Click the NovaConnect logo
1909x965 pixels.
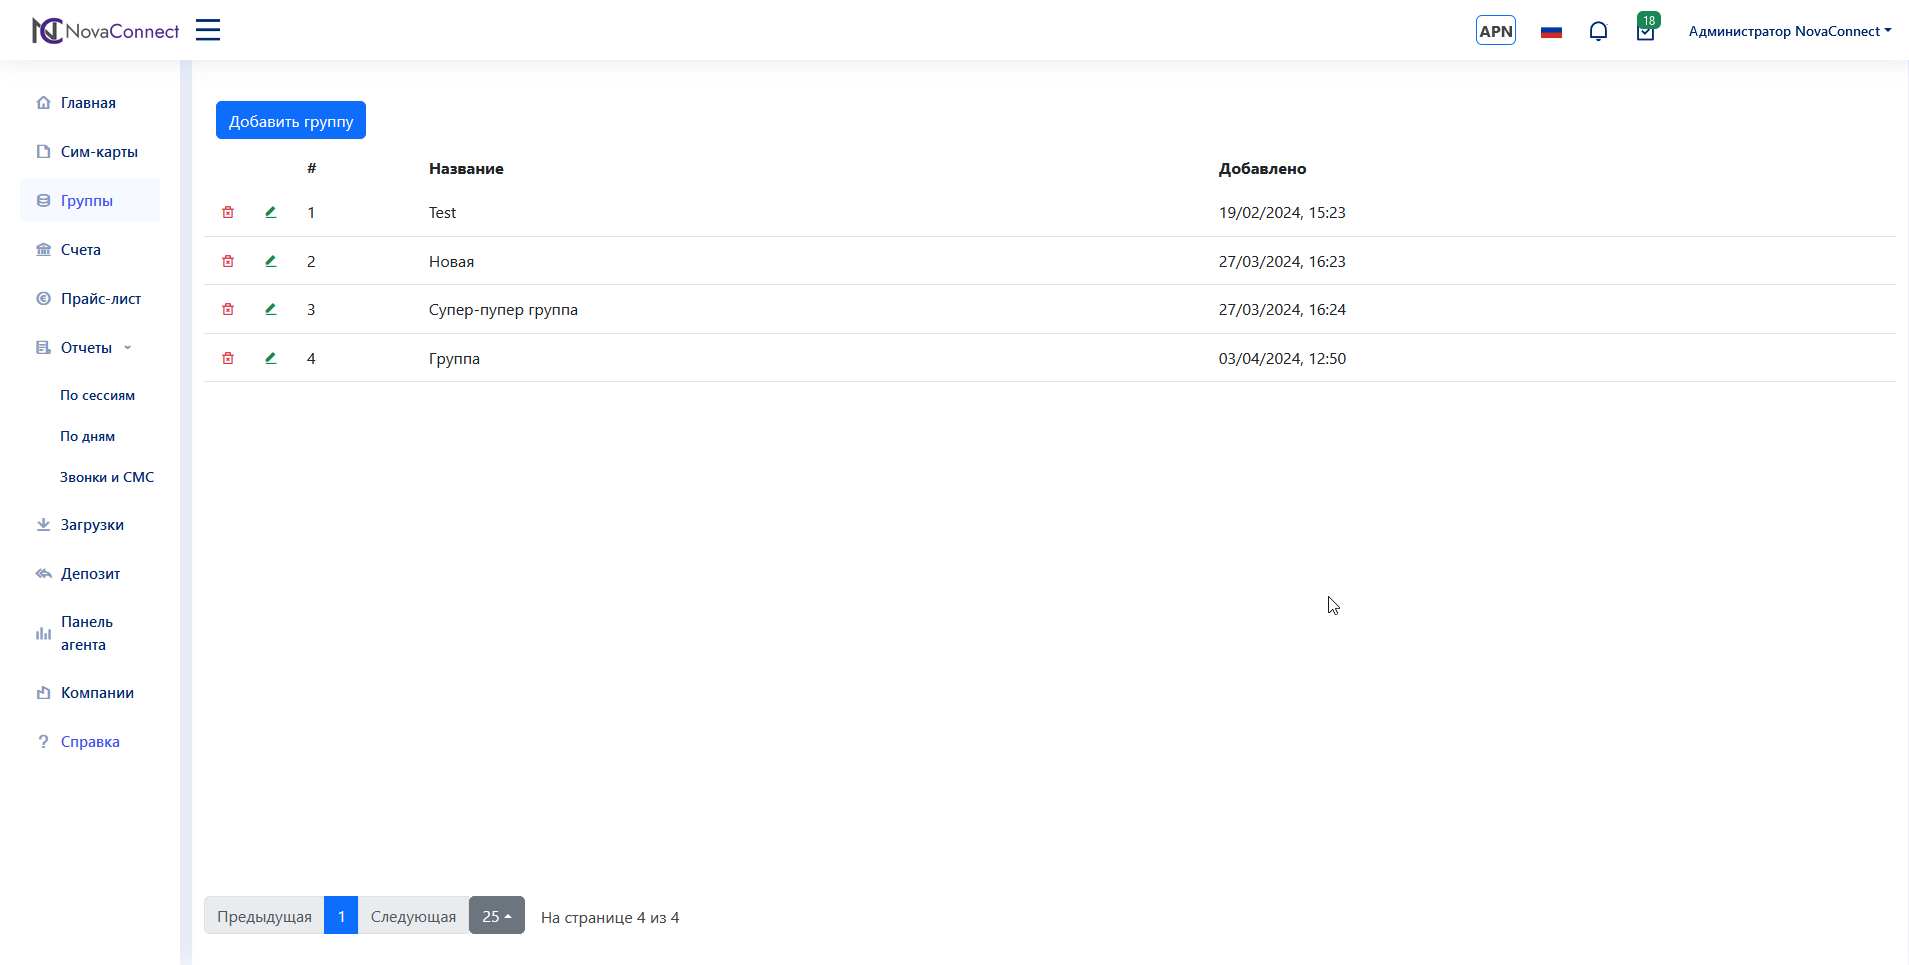click(x=106, y=31)
